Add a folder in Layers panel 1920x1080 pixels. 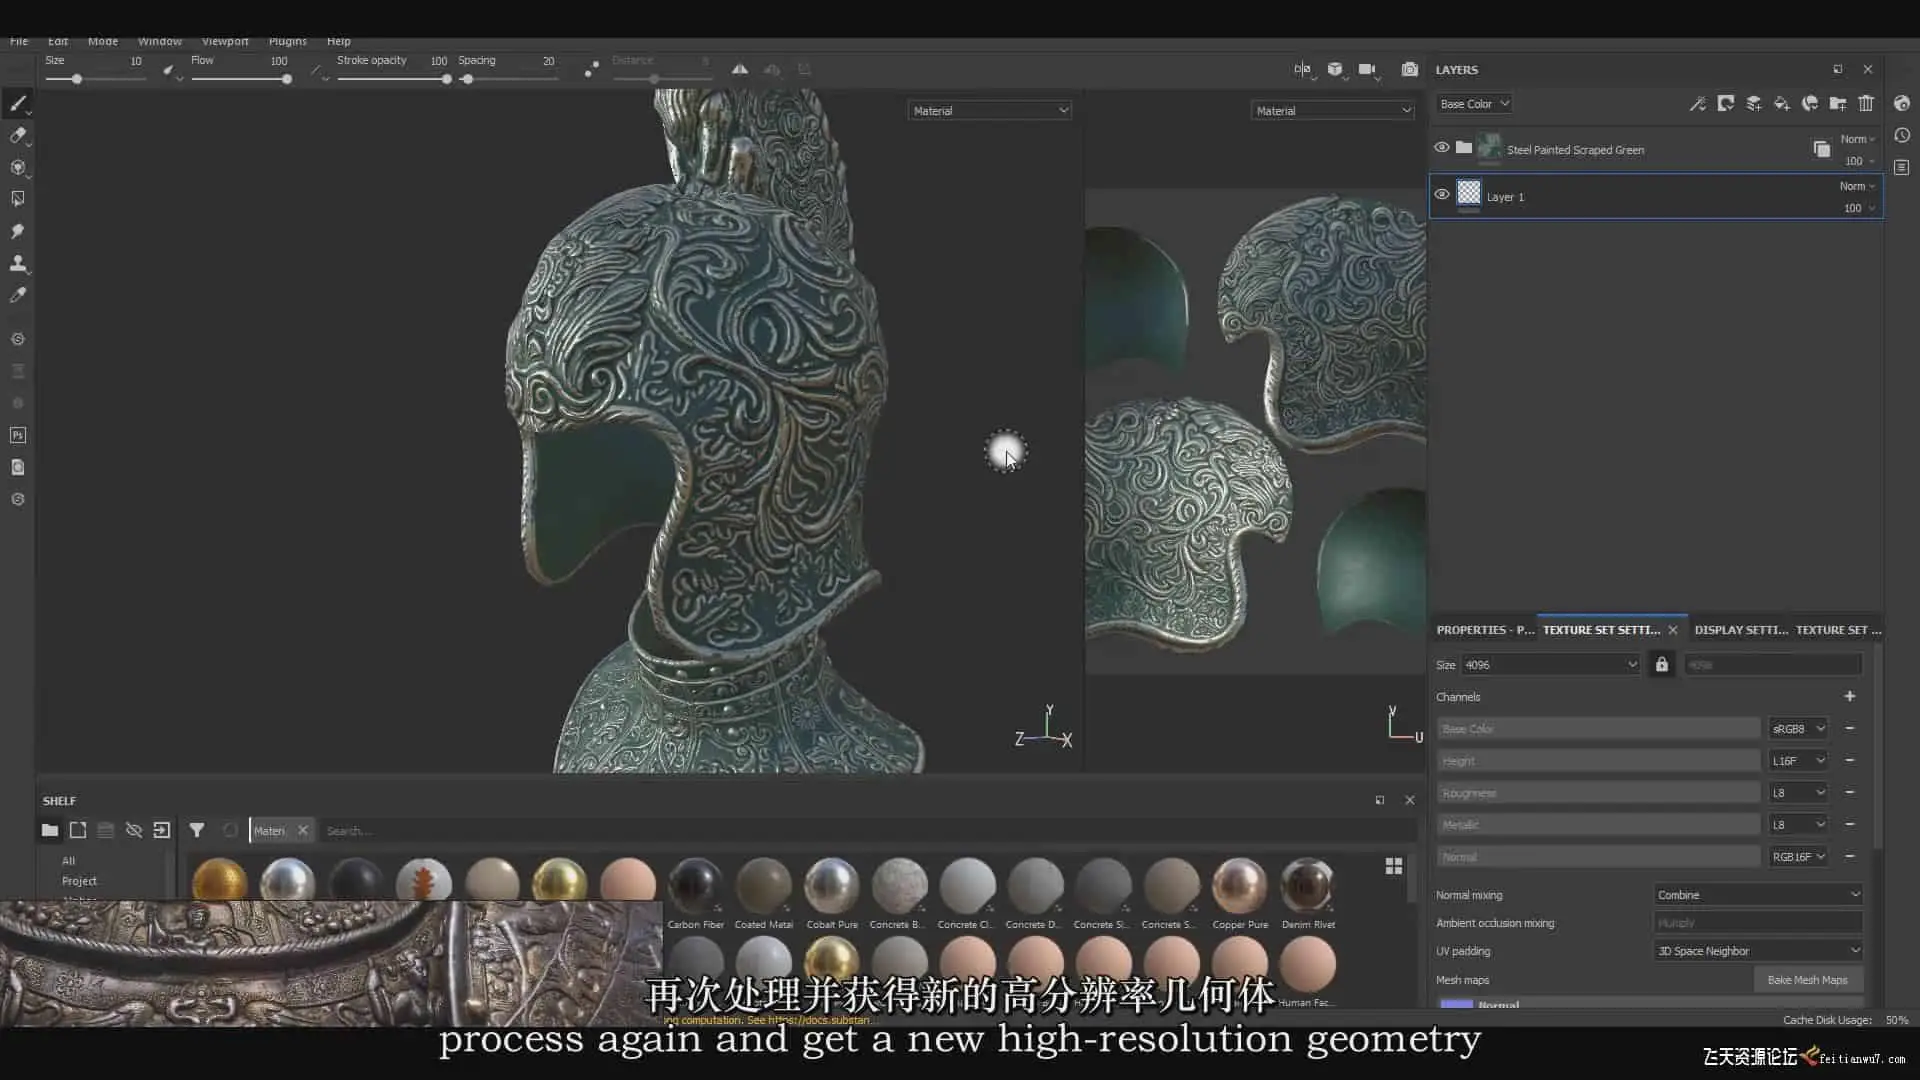(x=1838, y=104)
